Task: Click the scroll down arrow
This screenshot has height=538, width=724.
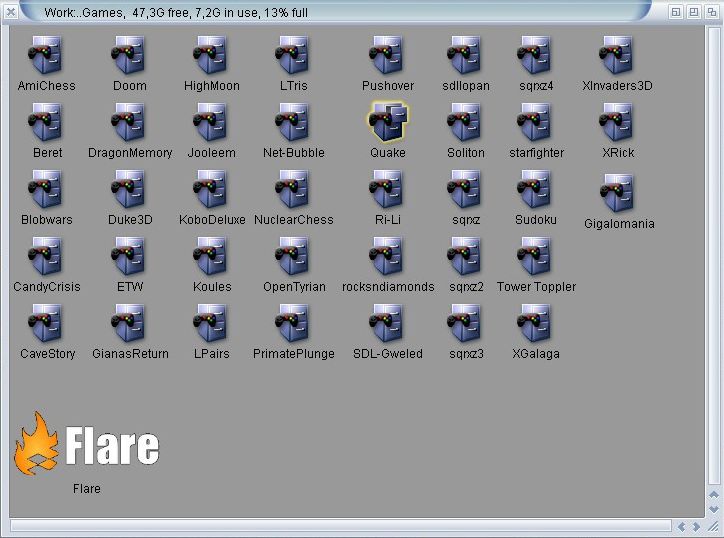Action: [714, 508]
